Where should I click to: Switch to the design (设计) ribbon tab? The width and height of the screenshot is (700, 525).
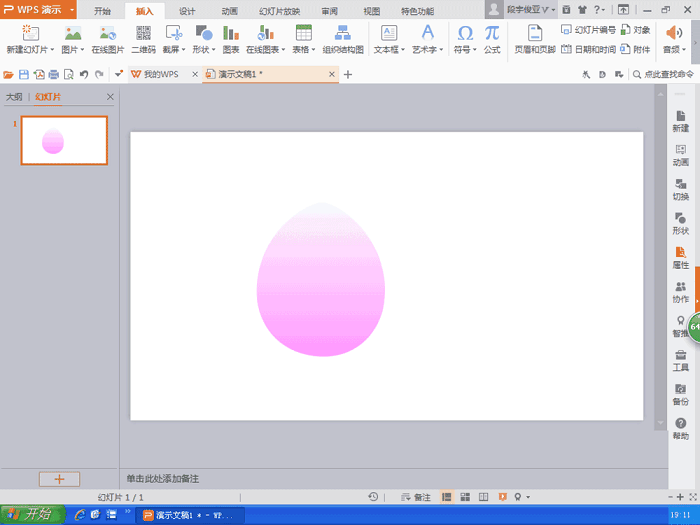[187, 11]
